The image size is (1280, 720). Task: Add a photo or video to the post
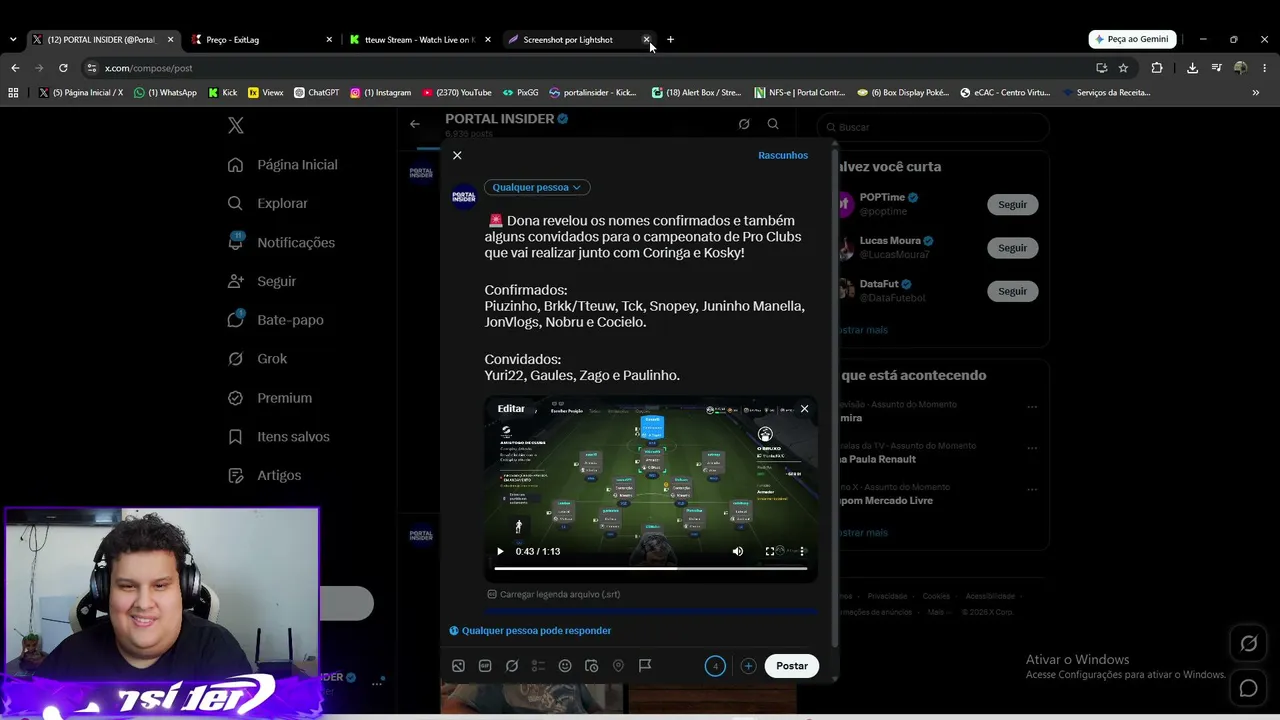click(x=458, y=666)
